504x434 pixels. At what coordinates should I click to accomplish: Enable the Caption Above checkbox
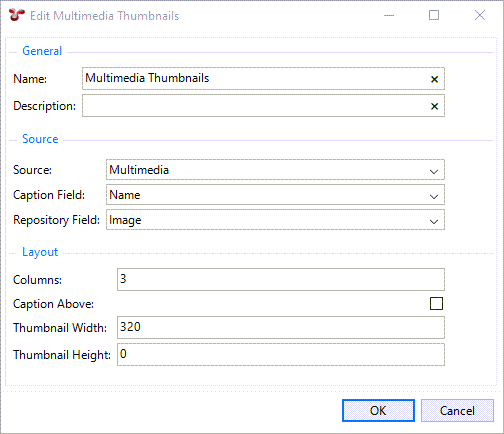tap(436, 304)
